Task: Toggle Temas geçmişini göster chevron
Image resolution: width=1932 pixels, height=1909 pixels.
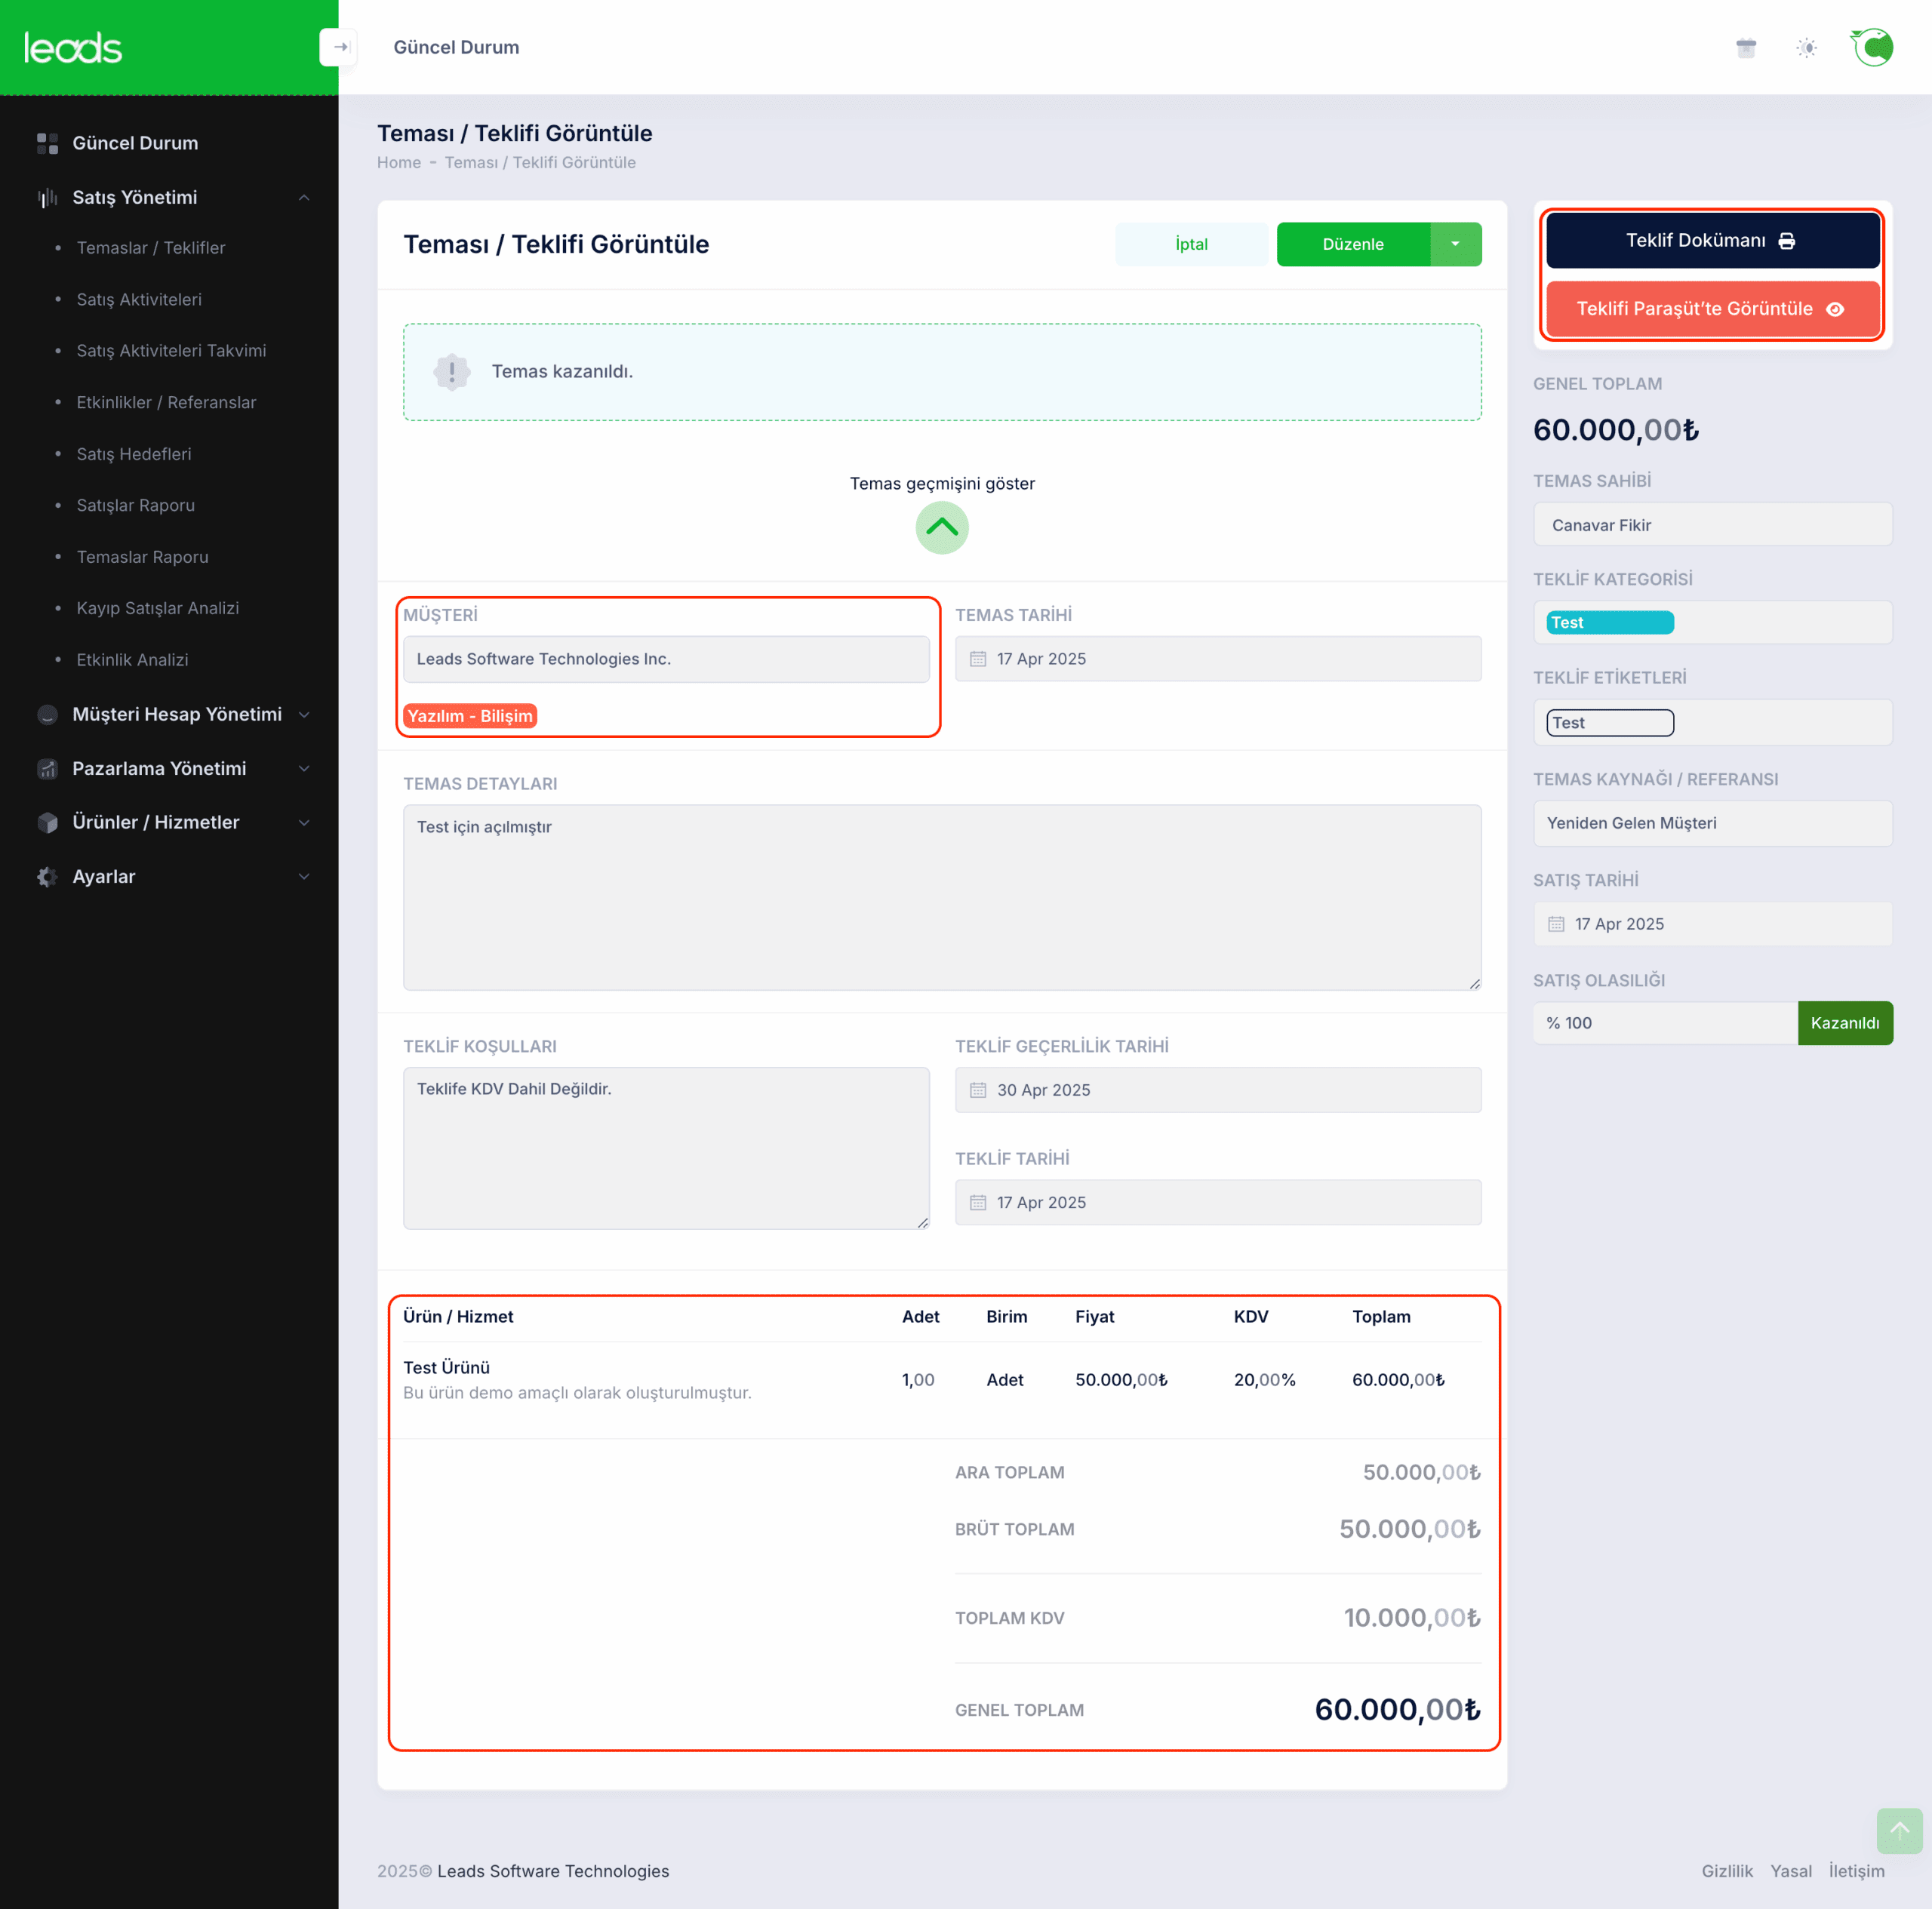Action: [x=942, y=527]
